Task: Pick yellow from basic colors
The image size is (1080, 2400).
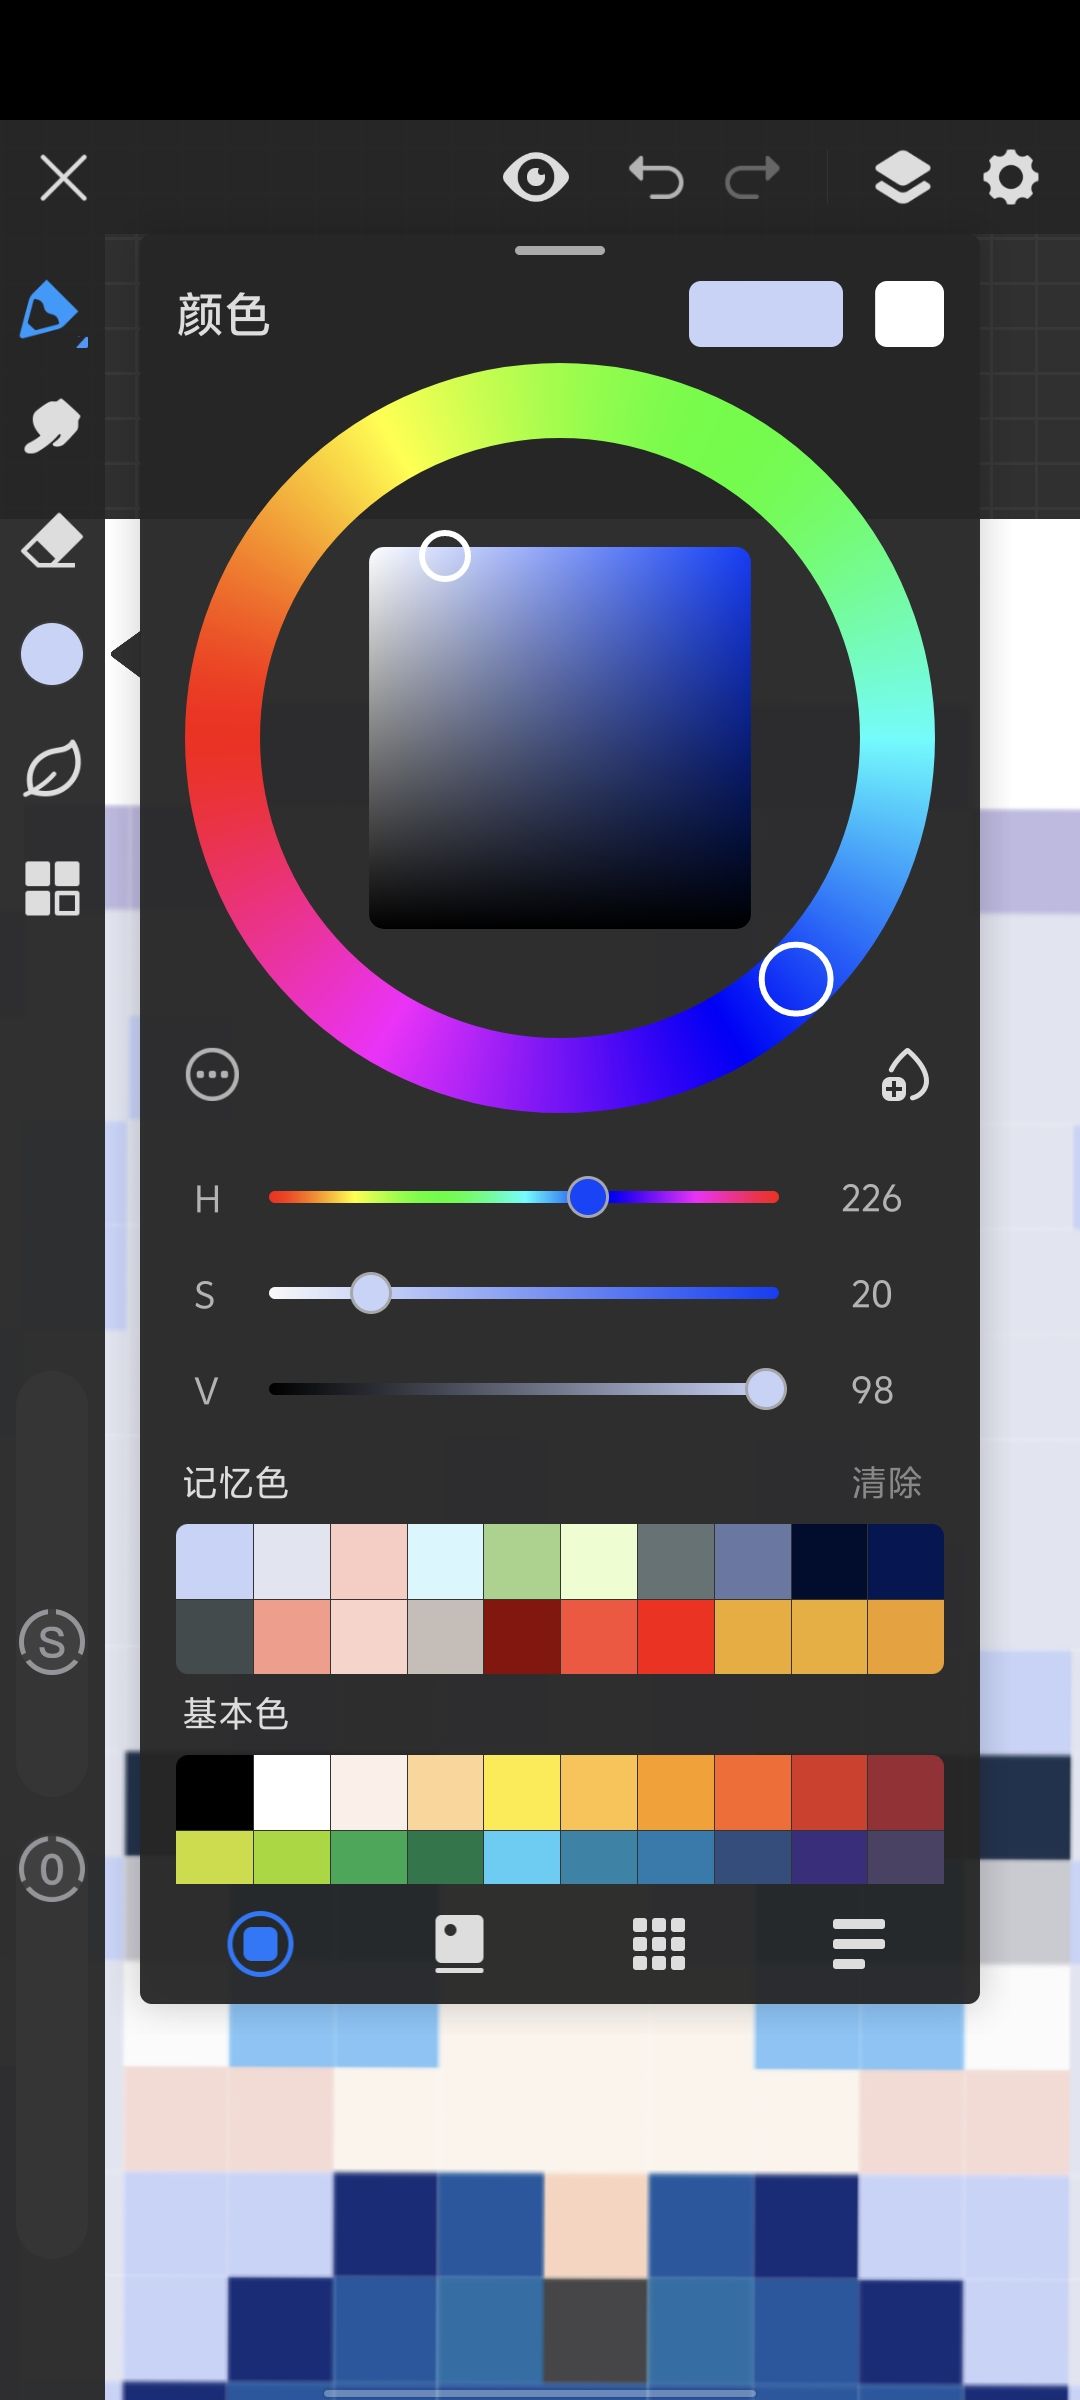Action: coord(522,1793)
